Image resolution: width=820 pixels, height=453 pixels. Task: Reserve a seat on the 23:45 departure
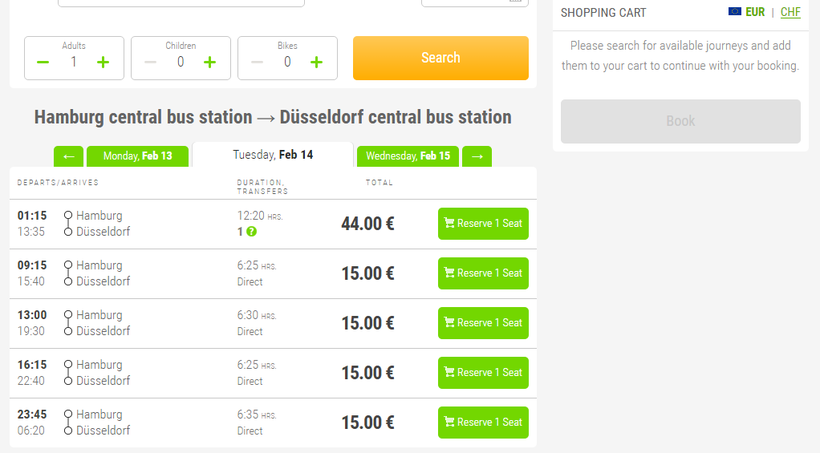coord(483,422)
